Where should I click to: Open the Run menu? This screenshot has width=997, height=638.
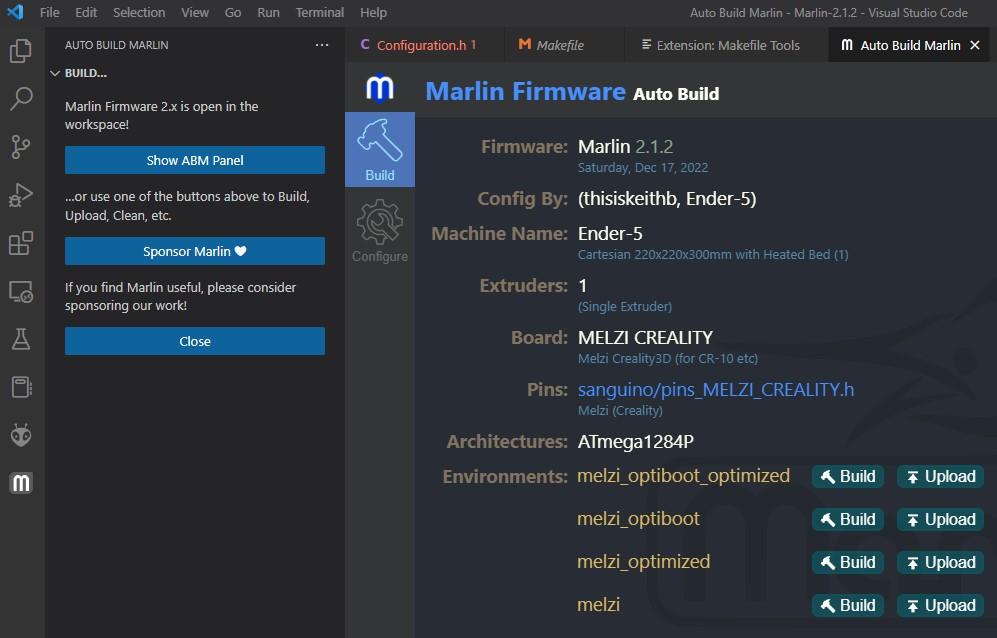pyautogui.click(x=268, y=12)
